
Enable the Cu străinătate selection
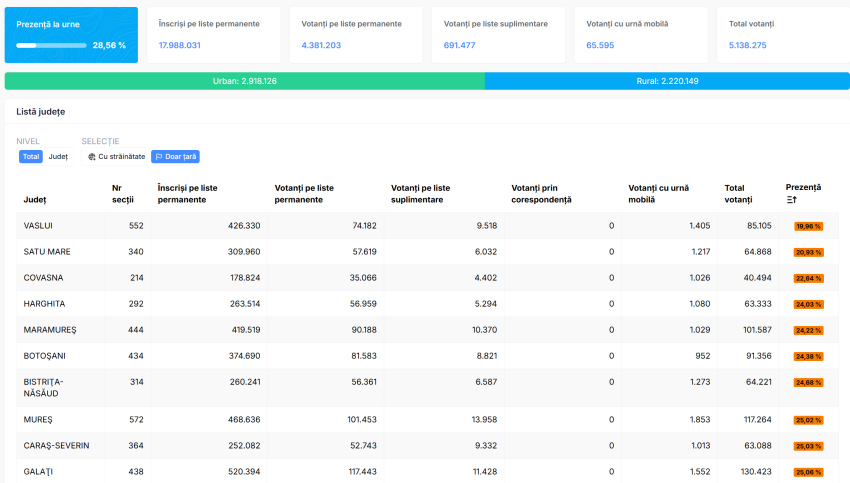tap(116, 157)
